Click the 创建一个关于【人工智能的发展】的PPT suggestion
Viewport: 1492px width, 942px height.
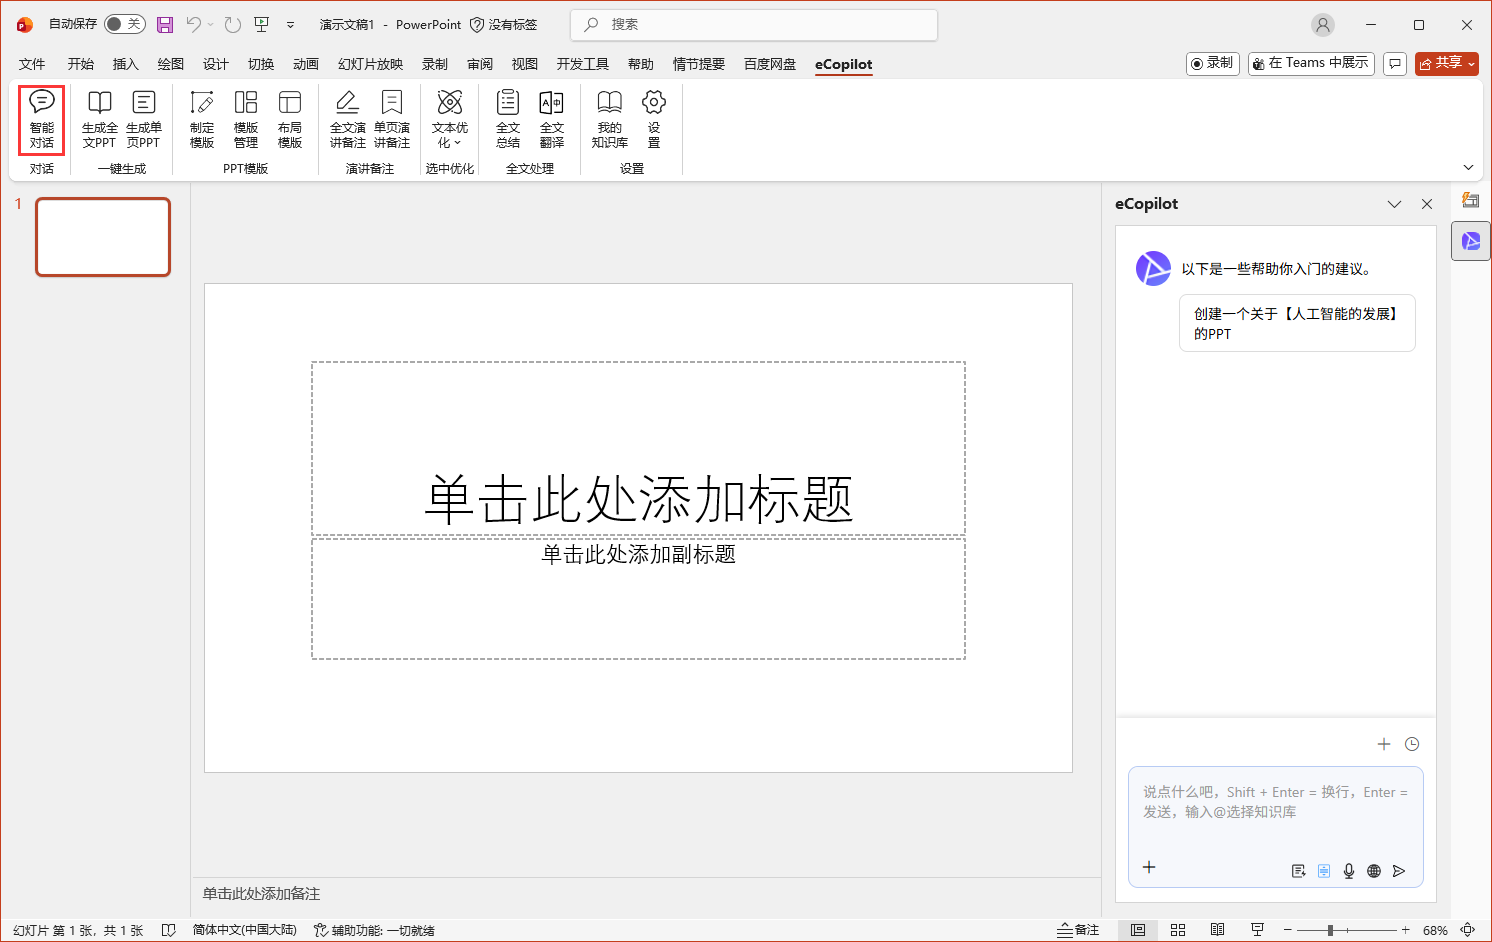1297,322
